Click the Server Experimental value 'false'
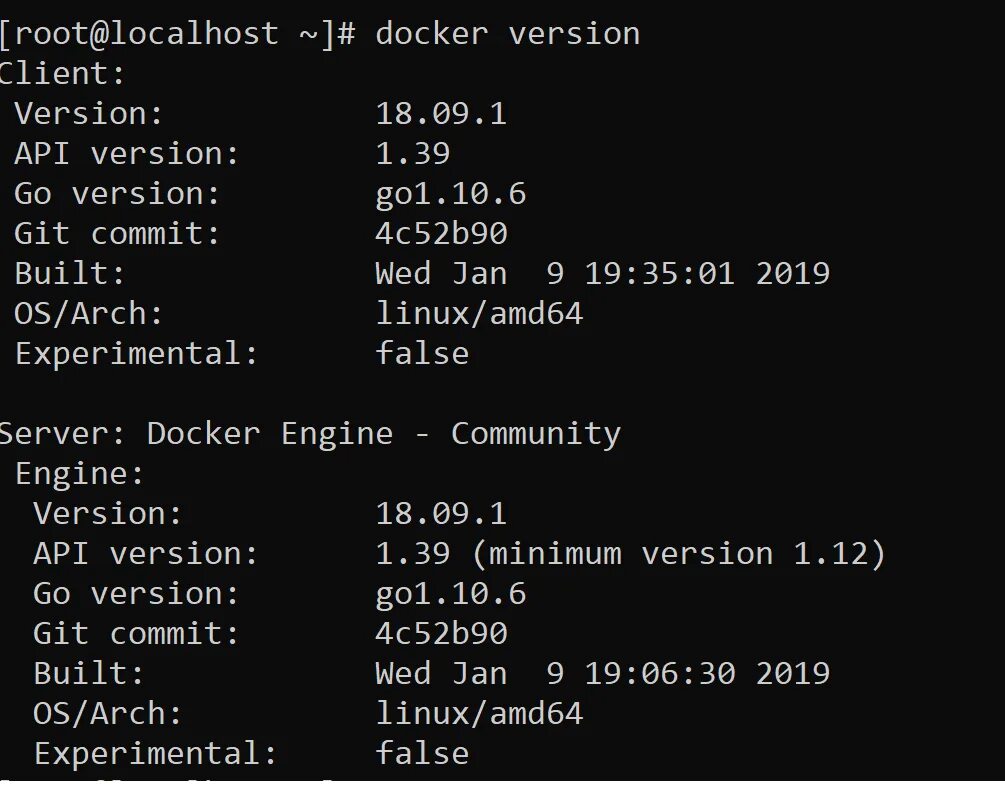 (422, 753)
